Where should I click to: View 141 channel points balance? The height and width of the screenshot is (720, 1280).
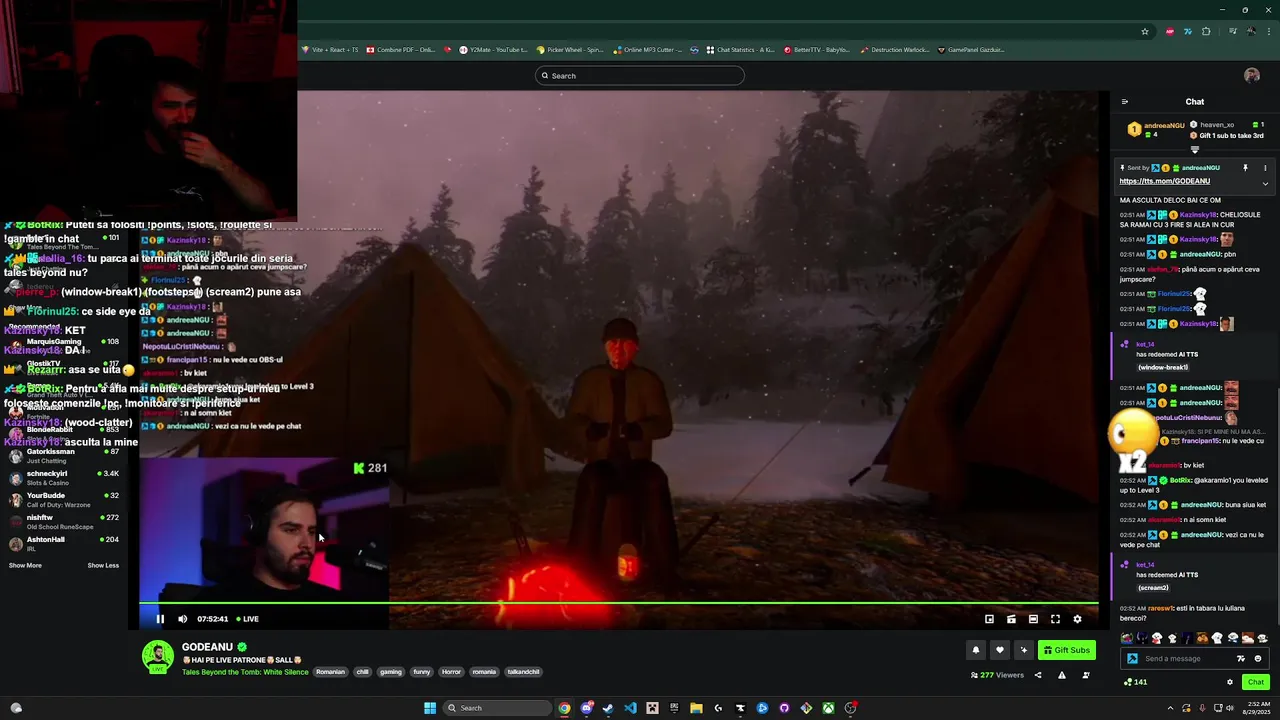click(x=1135, y=682)
